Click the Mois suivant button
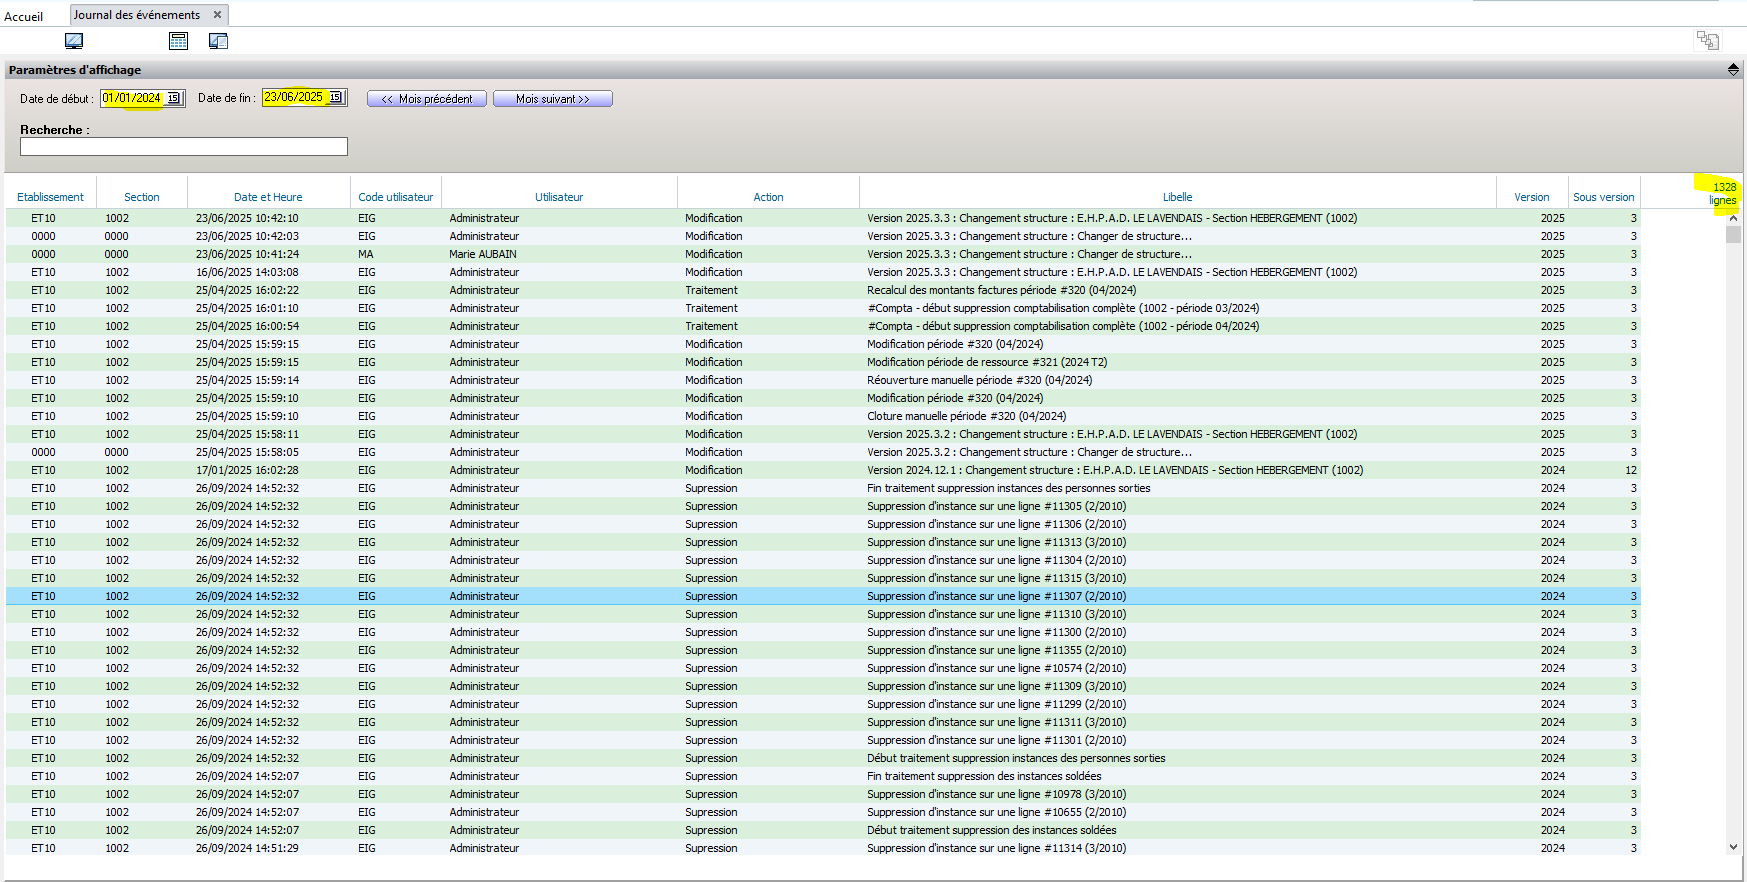 553,99
